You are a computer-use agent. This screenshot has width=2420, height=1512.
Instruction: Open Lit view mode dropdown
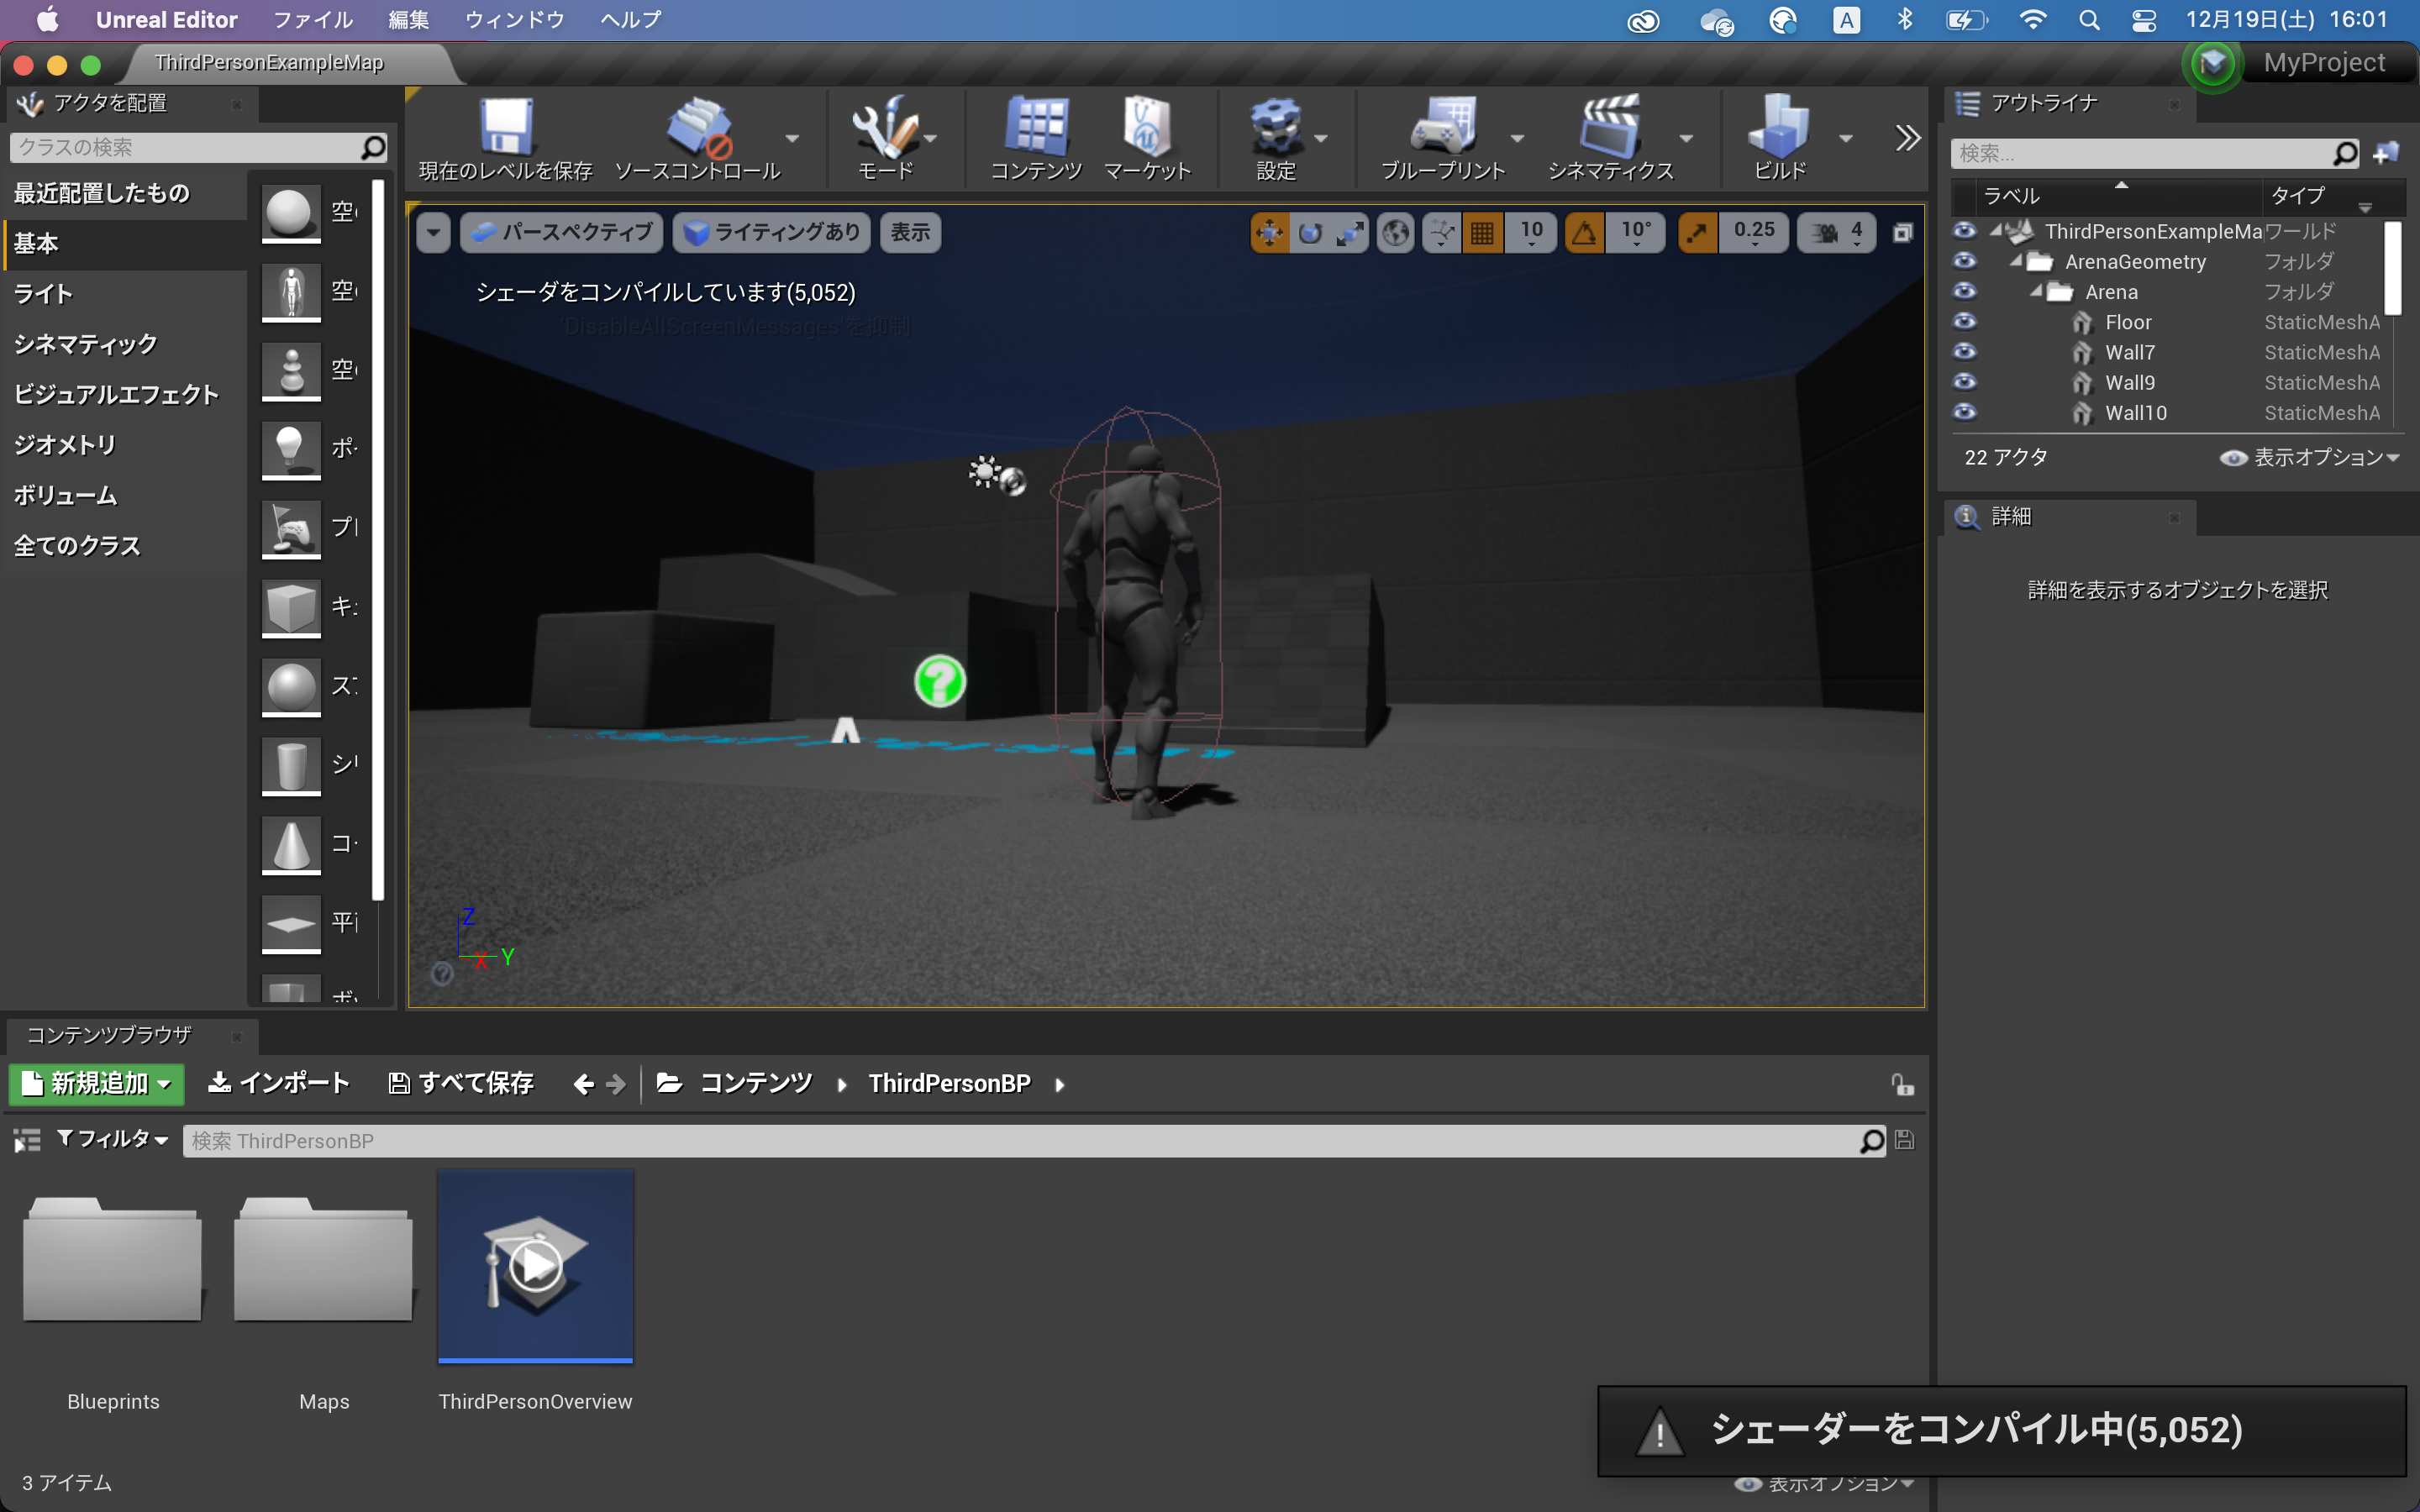click(772, 233)
